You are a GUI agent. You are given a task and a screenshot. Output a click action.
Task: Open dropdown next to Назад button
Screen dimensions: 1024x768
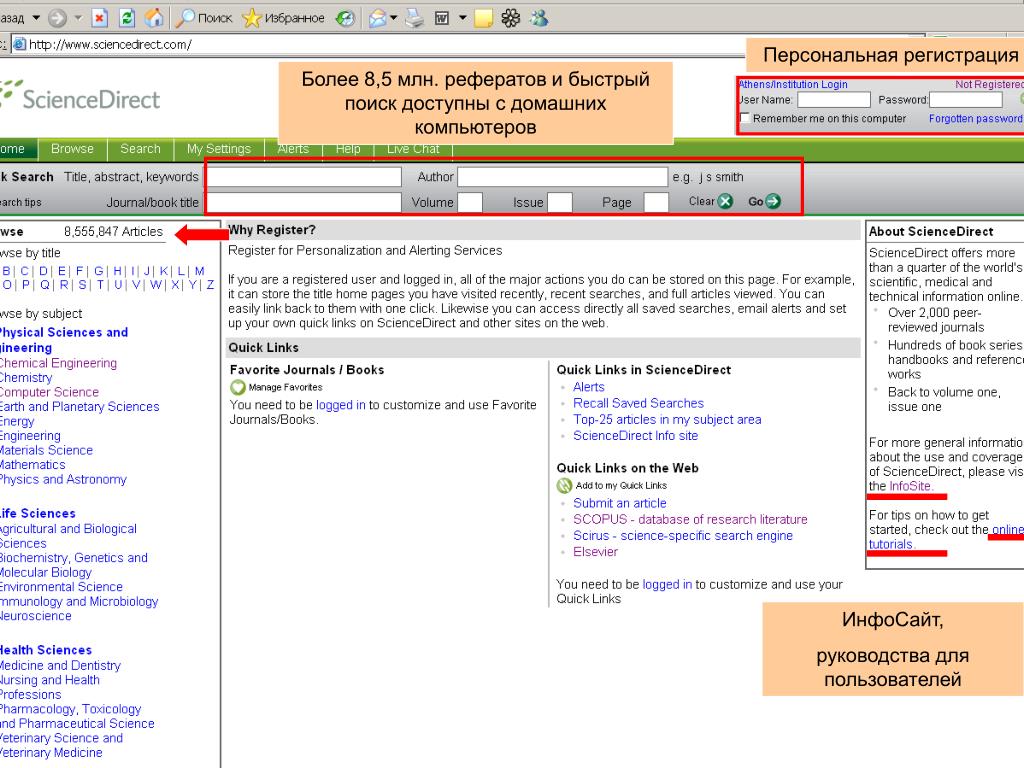click(x=37, y=18)
